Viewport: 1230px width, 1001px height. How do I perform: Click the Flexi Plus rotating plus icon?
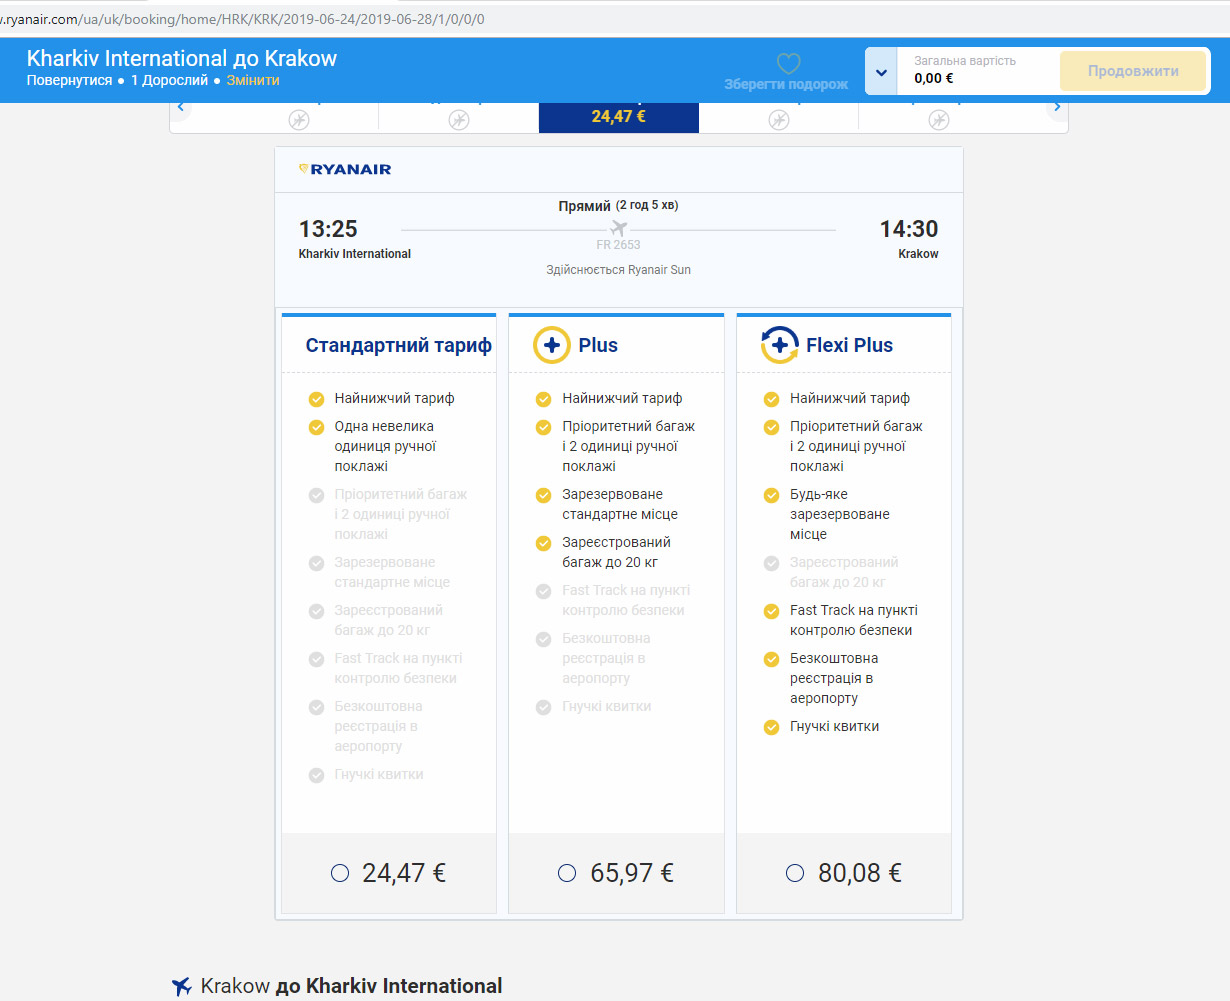779,345
